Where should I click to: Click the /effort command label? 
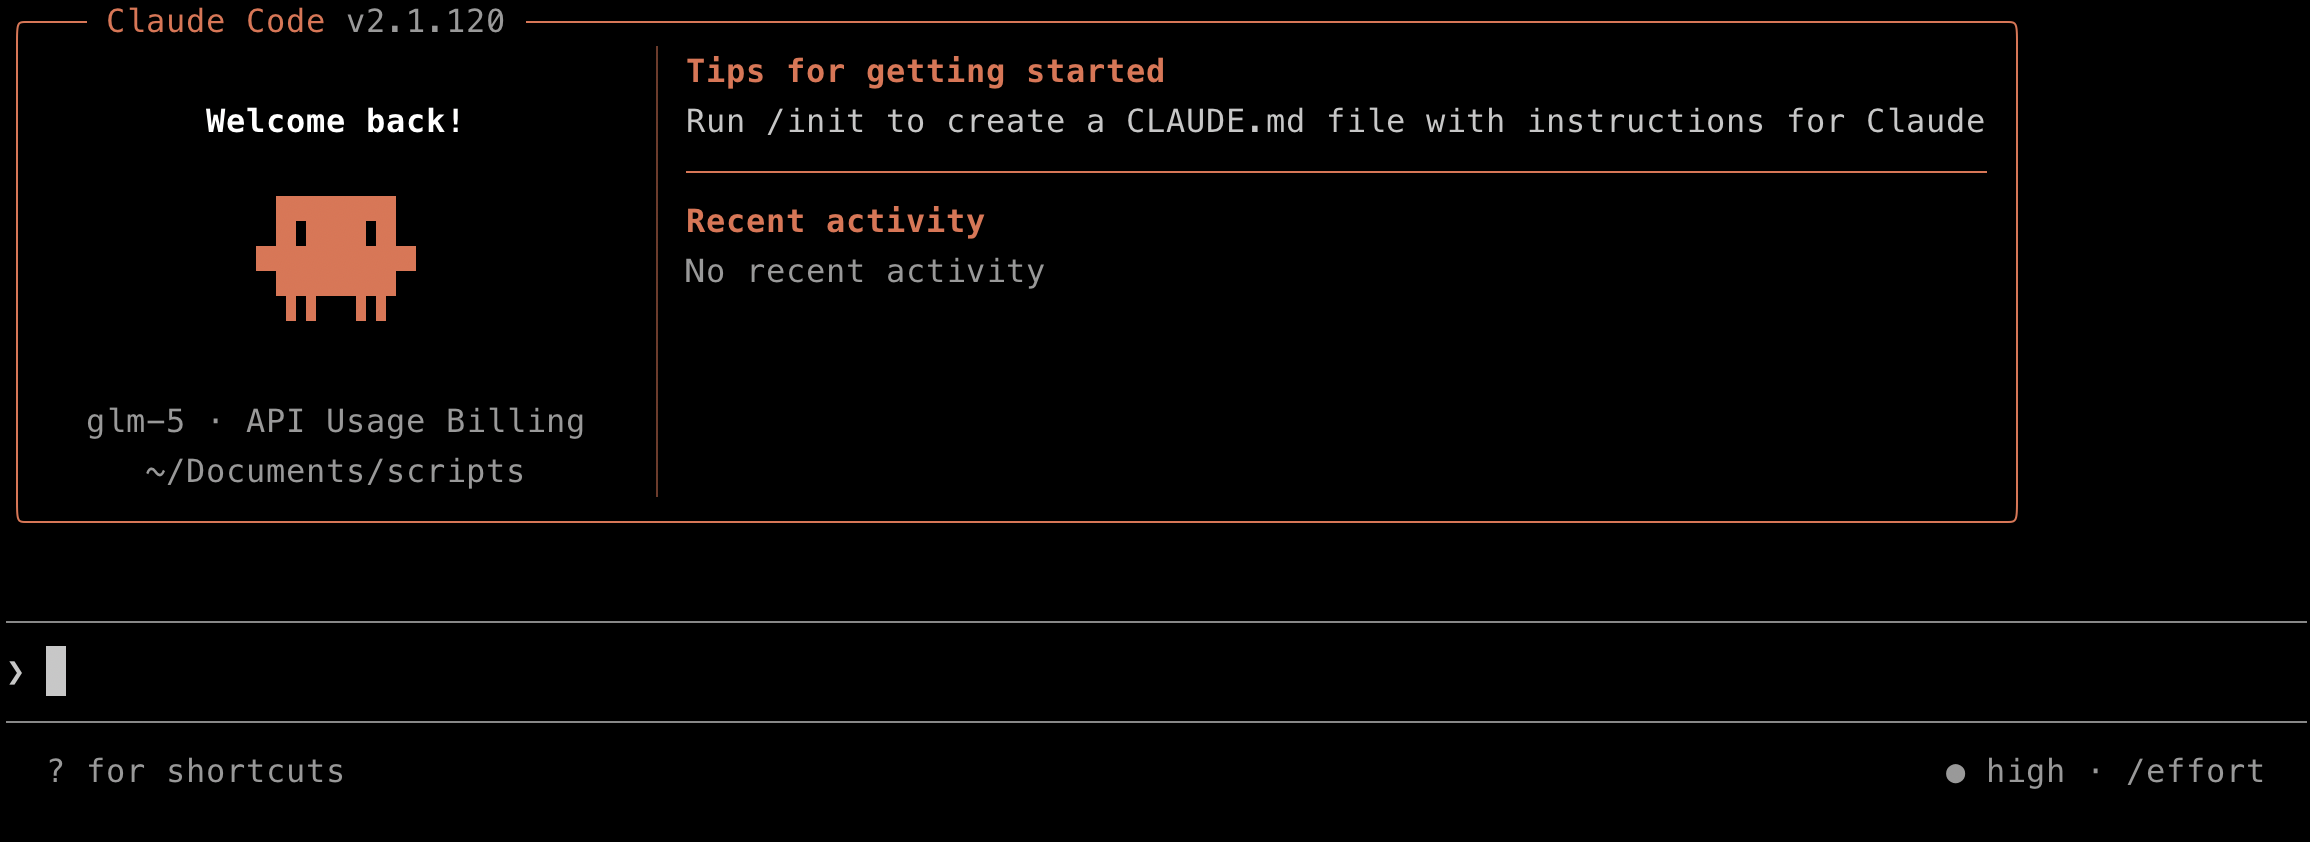tap(2195, 771)
